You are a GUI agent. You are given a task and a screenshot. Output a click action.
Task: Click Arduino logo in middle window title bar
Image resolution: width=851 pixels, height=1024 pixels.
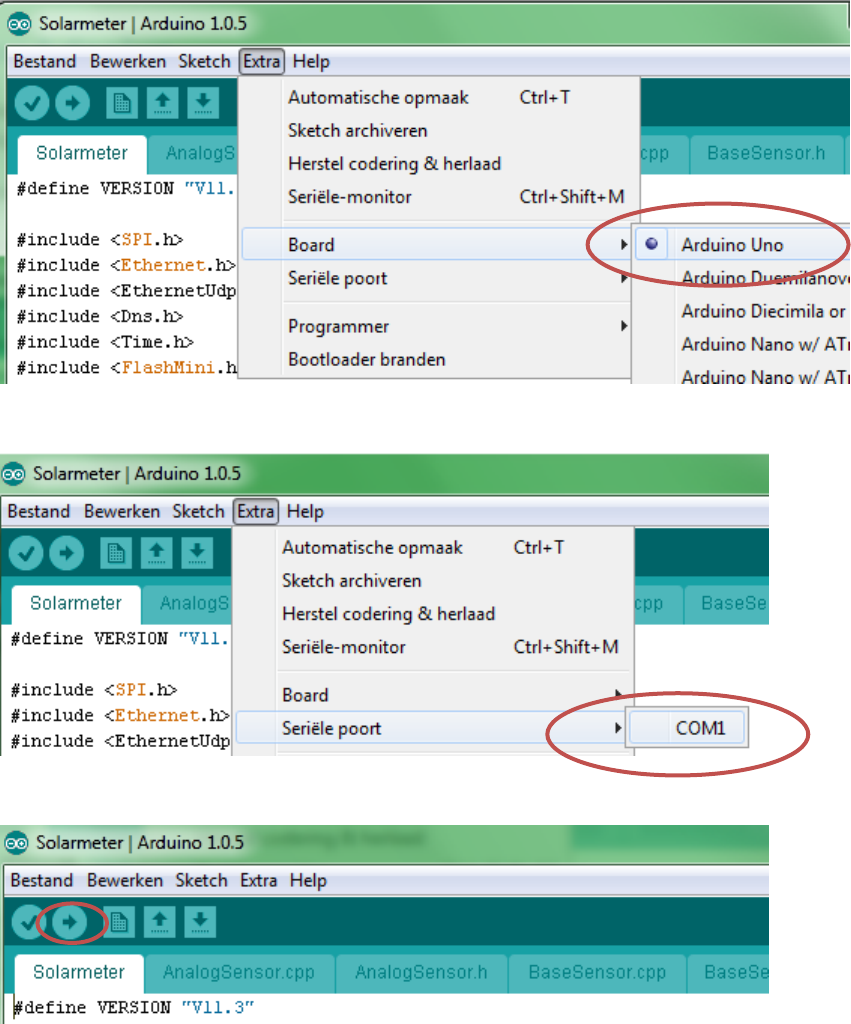tap(13, 474)
